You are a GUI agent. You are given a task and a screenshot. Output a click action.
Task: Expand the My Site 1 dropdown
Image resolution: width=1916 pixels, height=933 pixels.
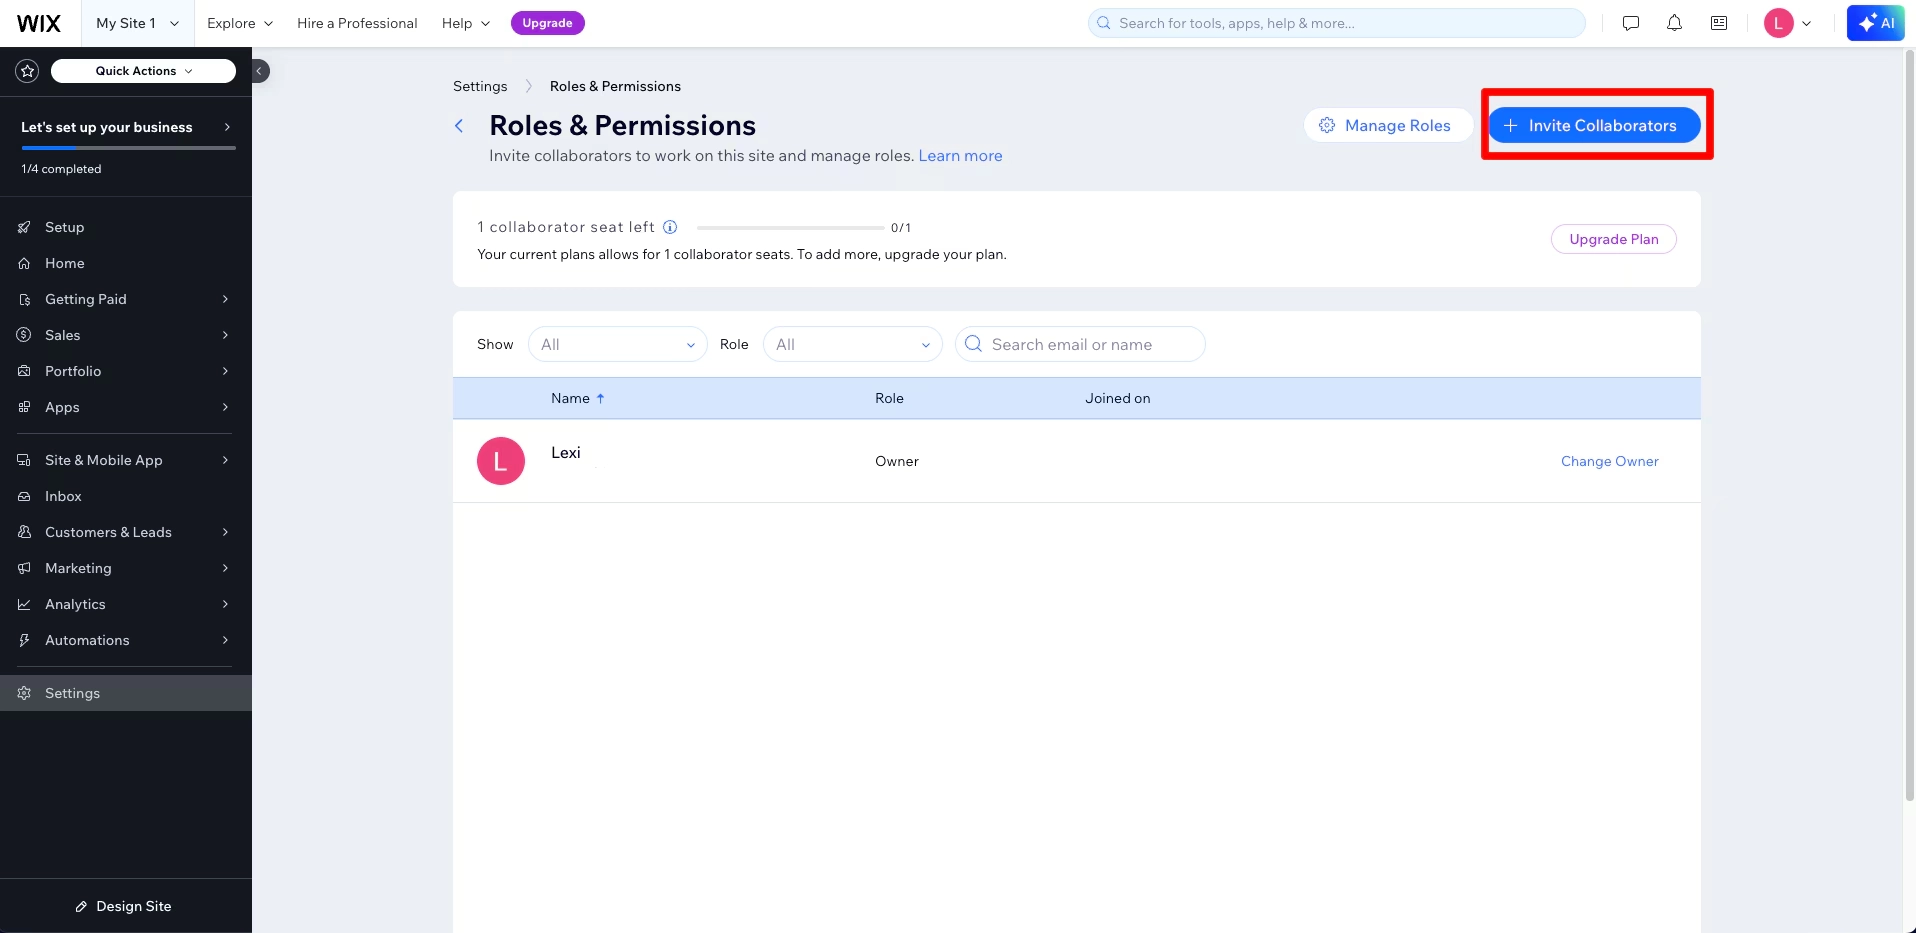pos(137,23)
